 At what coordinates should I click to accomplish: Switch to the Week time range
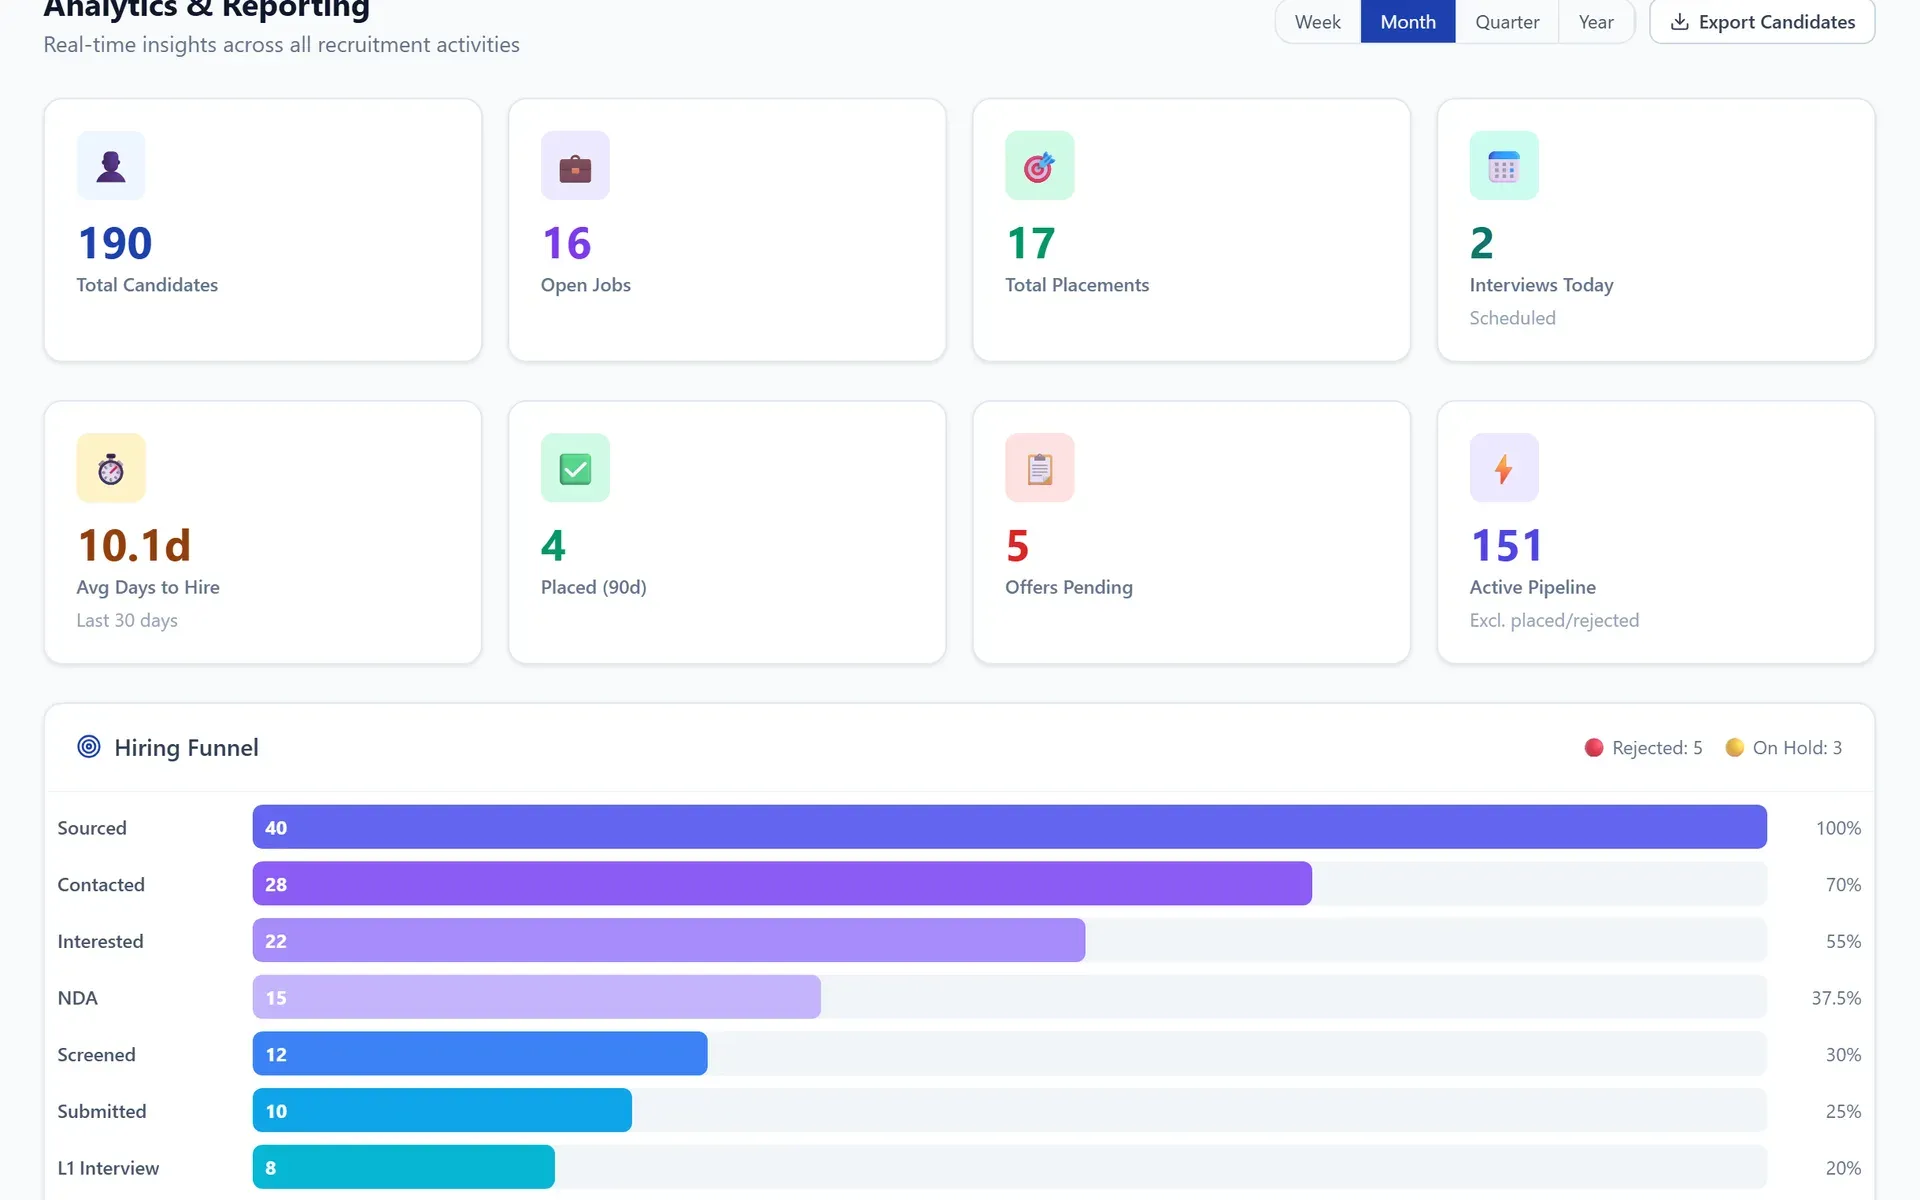point(1317,22)
